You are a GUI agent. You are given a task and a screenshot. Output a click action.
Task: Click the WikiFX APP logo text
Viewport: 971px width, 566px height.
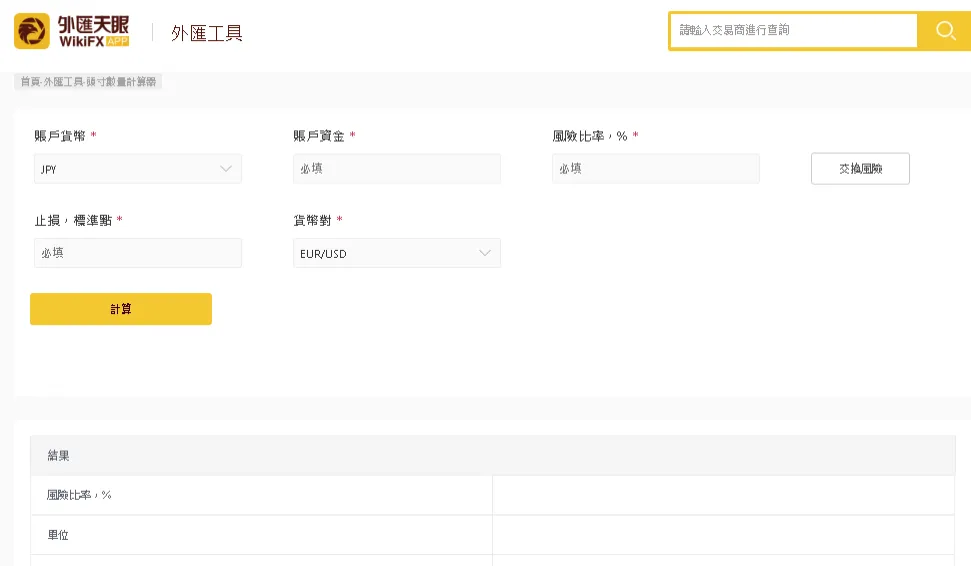94,31
